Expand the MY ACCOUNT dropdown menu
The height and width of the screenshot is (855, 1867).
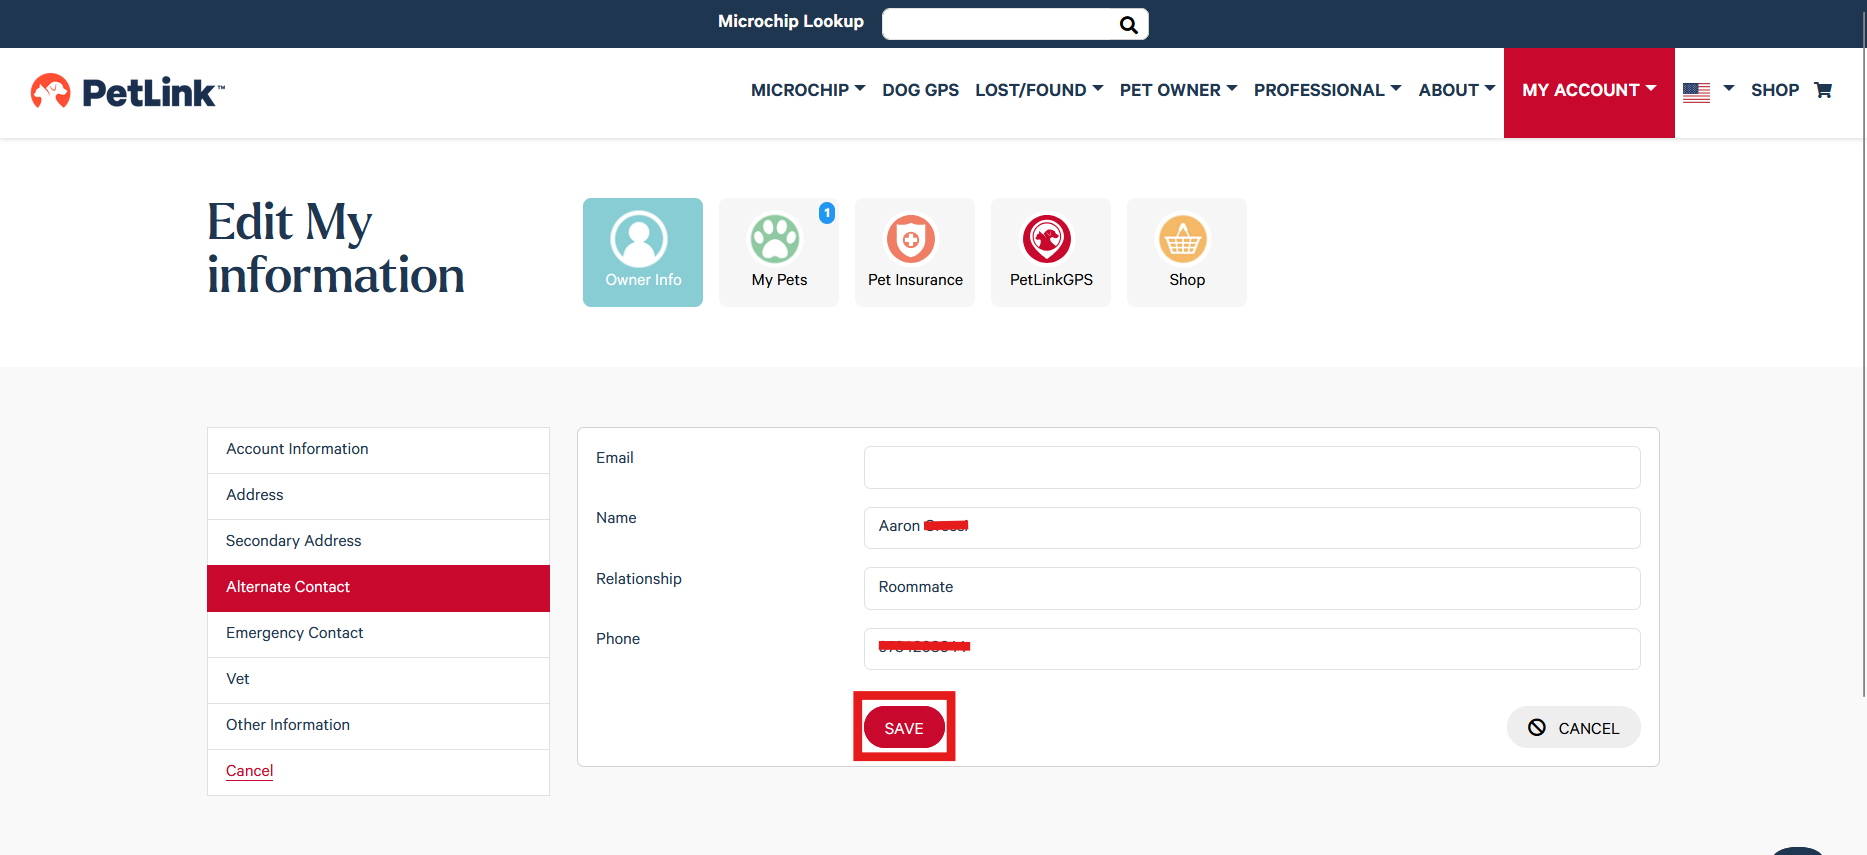click(x=1589, y=92)
